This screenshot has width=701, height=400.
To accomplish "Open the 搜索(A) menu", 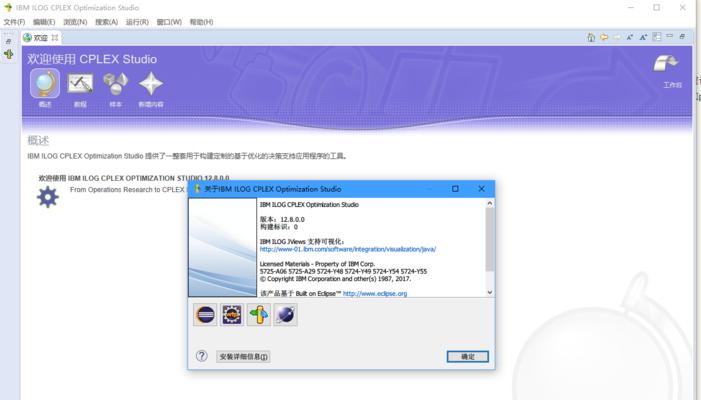I will tap(106, 22).
